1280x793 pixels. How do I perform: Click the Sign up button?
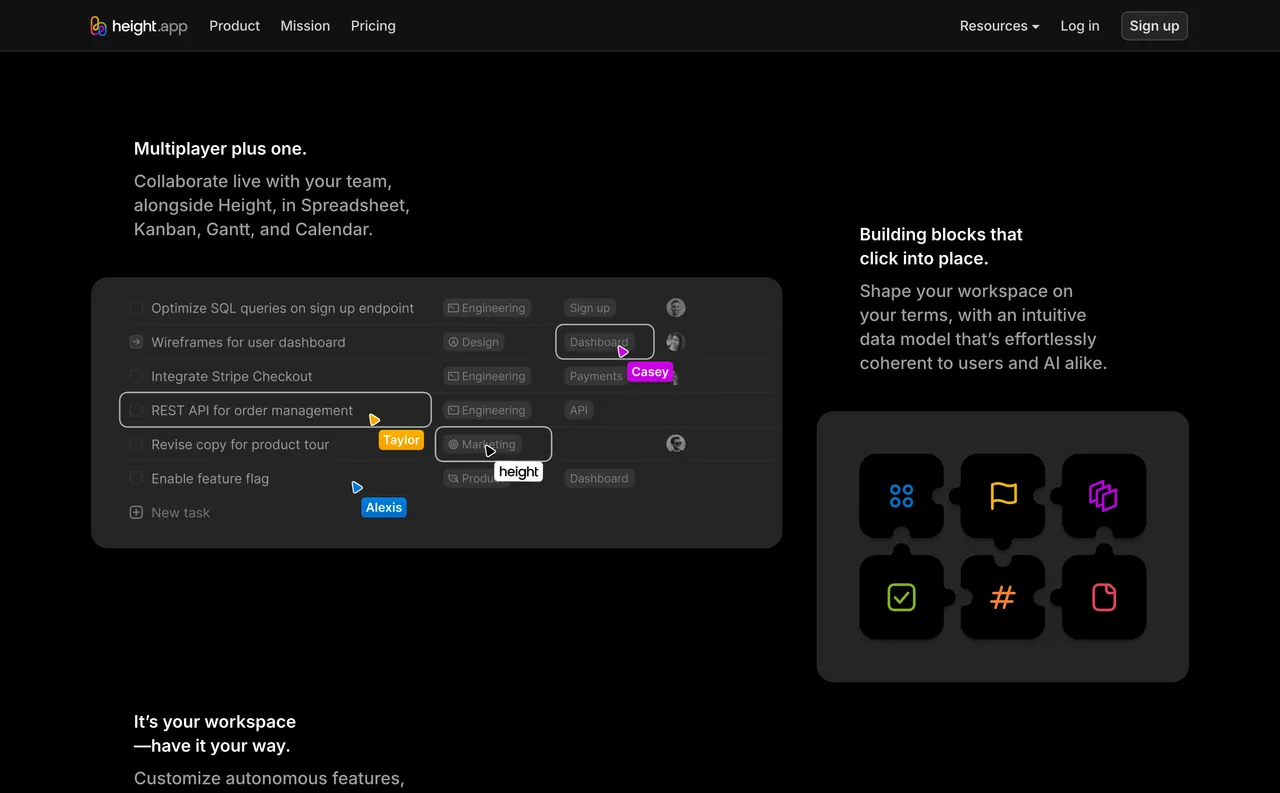pyautogui.click(x=1154, y=25)
